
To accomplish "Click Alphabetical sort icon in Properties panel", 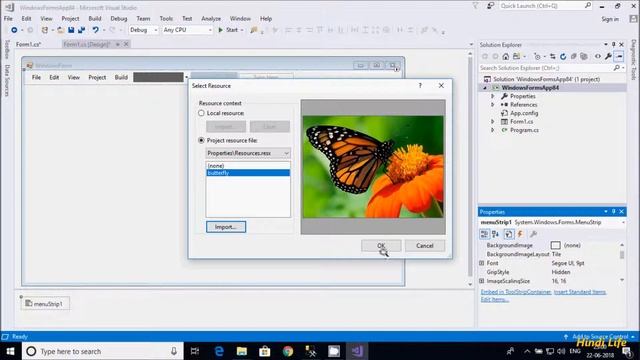I will [495, 234].
